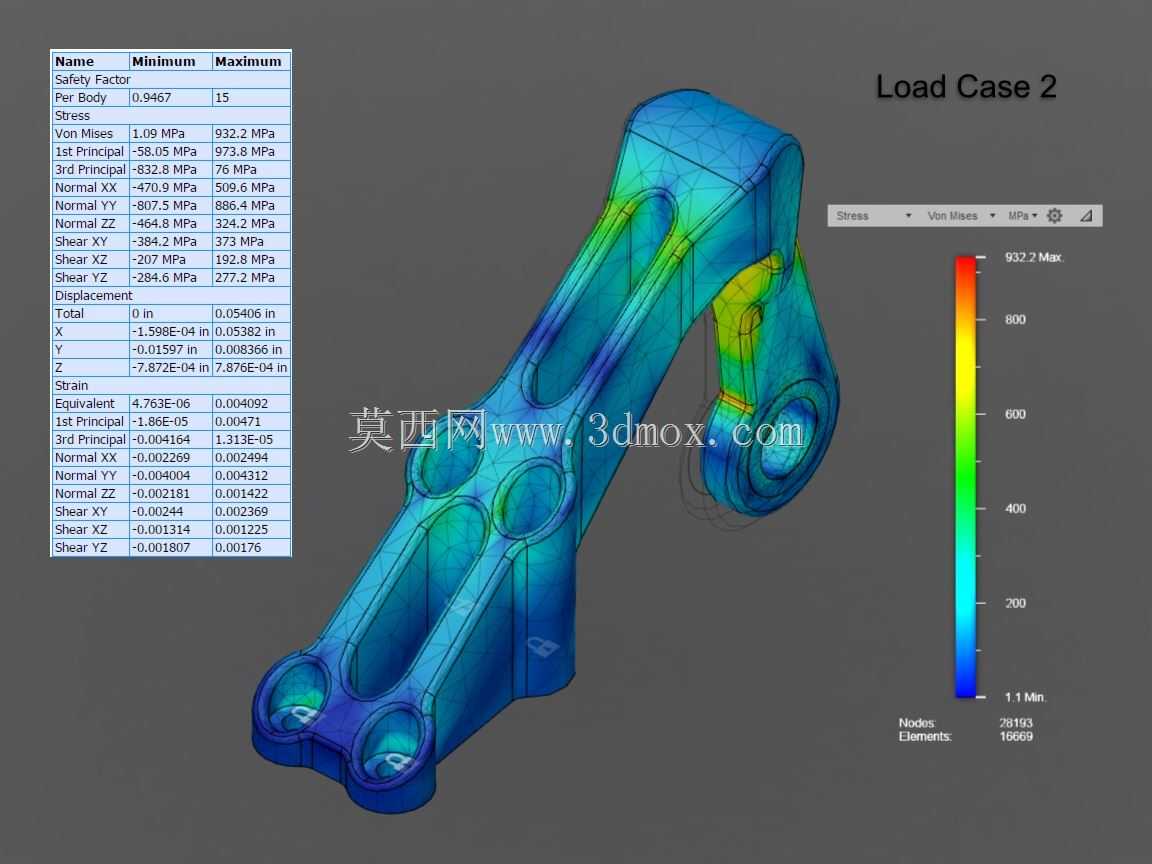This screenshot has height=864, width=1152.
Task: Click the 'Name' column header
Action: click(x=90, y=62)
